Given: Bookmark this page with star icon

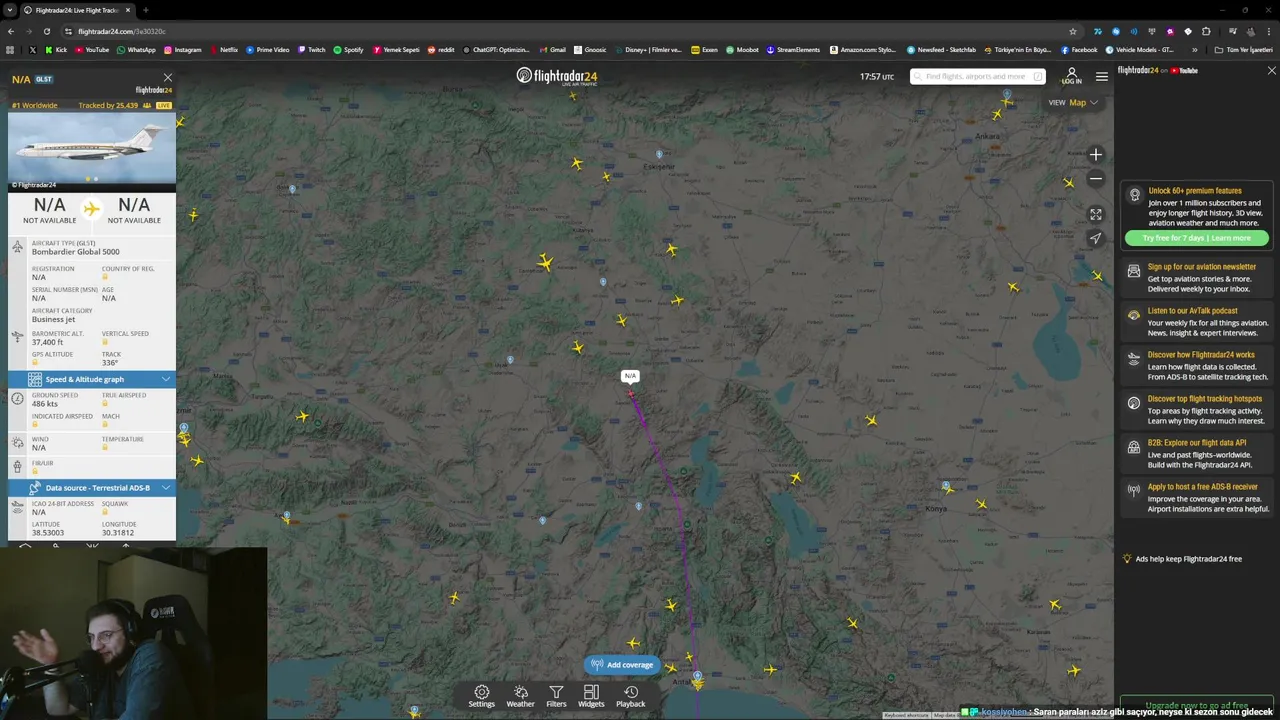Looking at the screenshot, I should [x=1073, y=31].
